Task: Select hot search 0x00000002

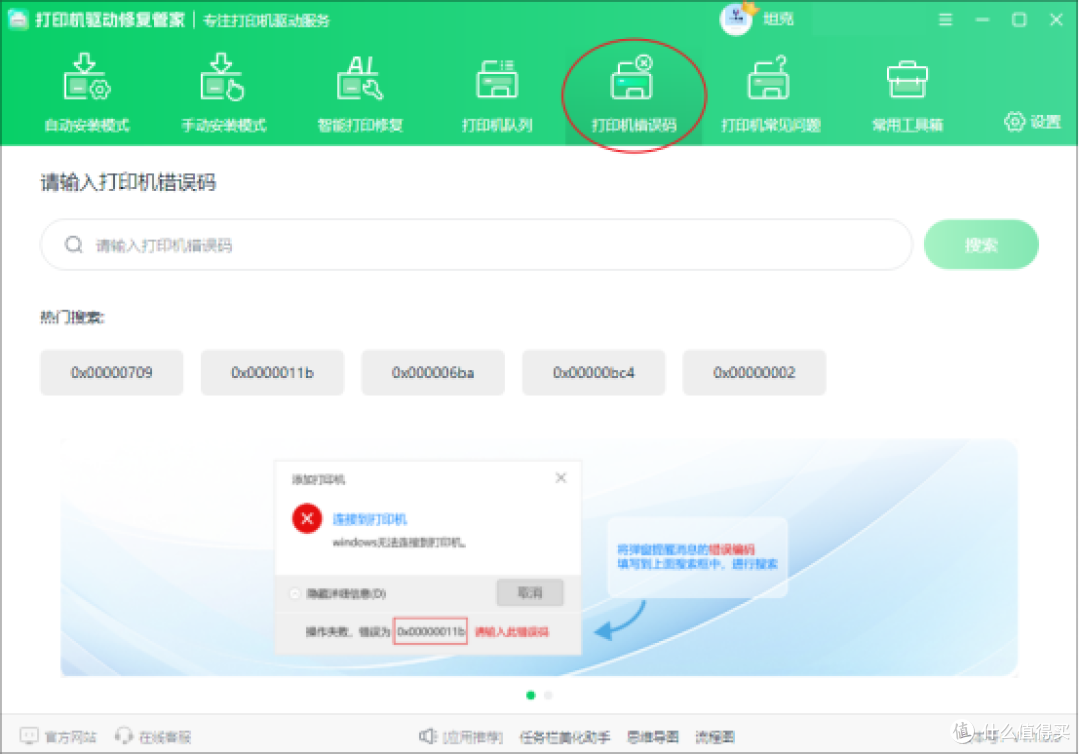Action: pos(754,373)
